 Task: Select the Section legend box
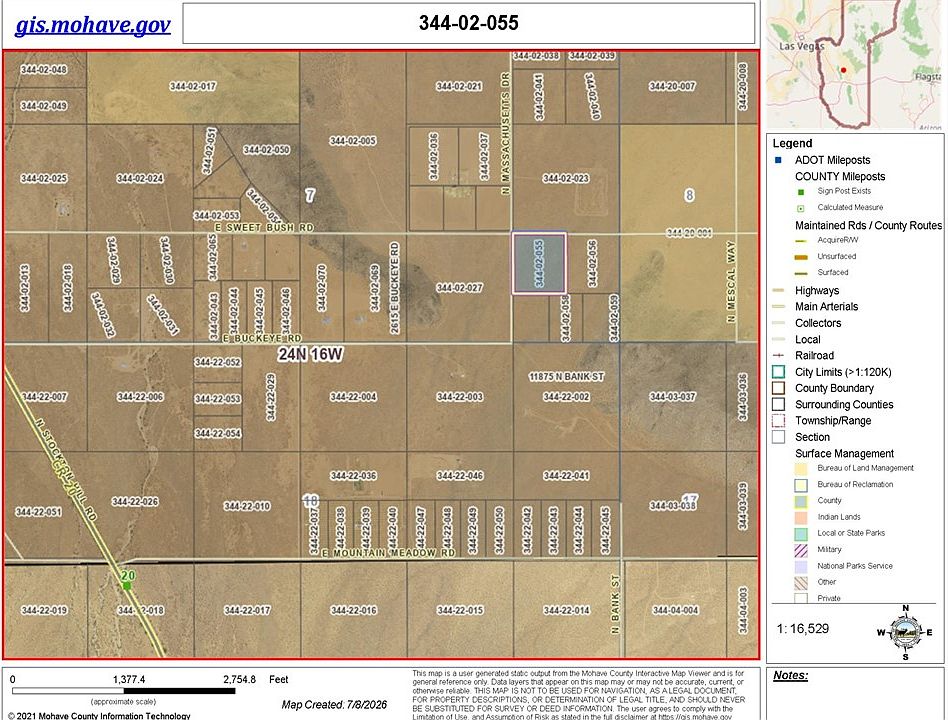point(778,437)
